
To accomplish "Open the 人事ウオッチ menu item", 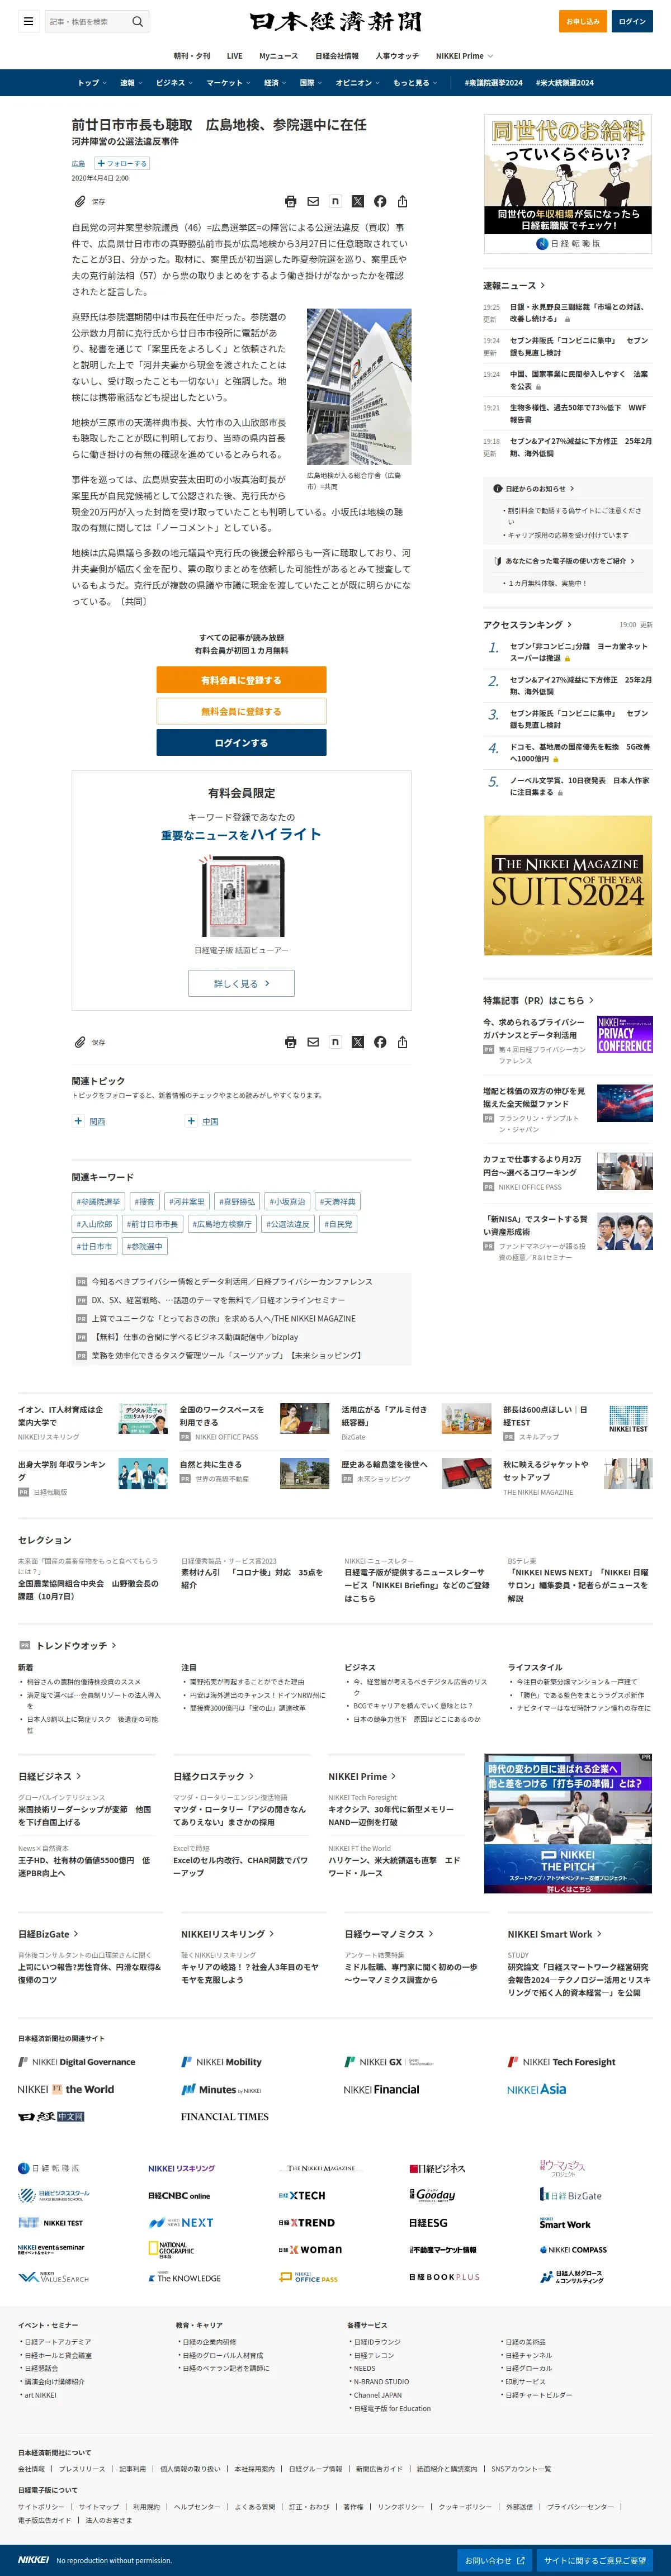I will click(397, 56).
